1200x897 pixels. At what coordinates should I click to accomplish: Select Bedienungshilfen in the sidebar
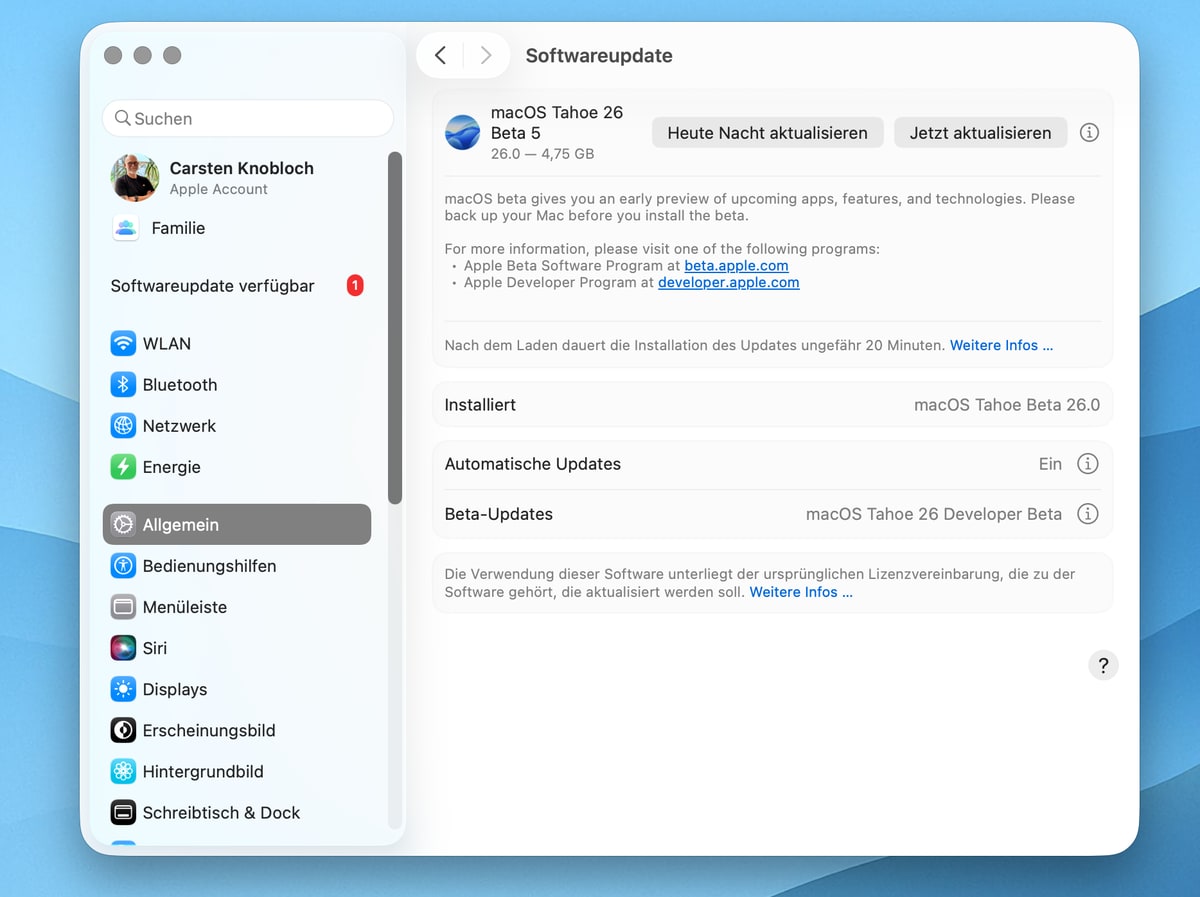click(x=209, y=566)
